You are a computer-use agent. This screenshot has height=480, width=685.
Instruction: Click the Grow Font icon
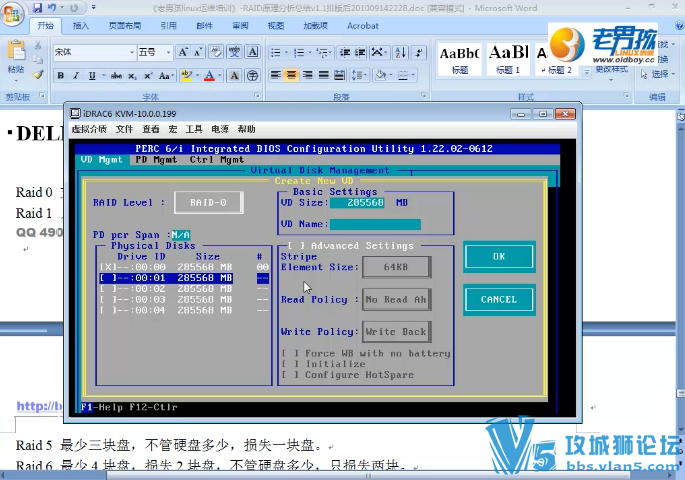[x=183, y=52]
